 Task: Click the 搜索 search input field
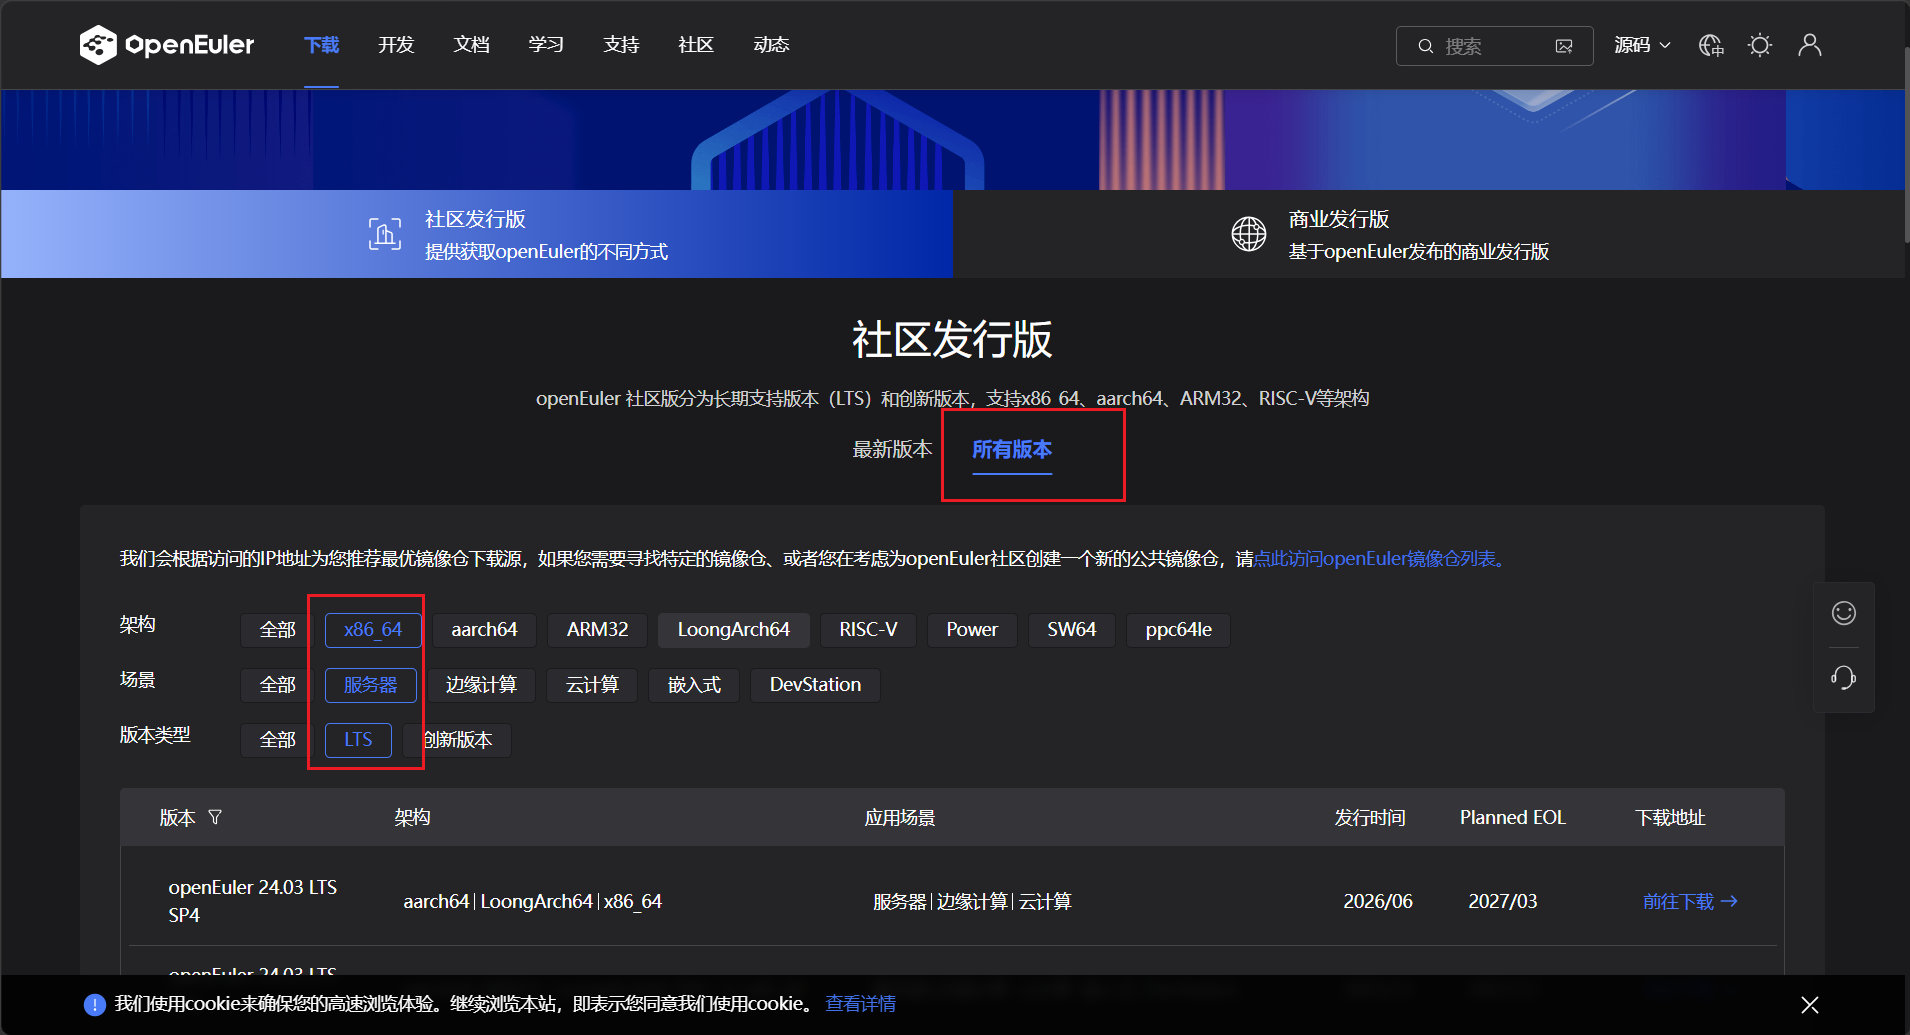click(1494, 46)
